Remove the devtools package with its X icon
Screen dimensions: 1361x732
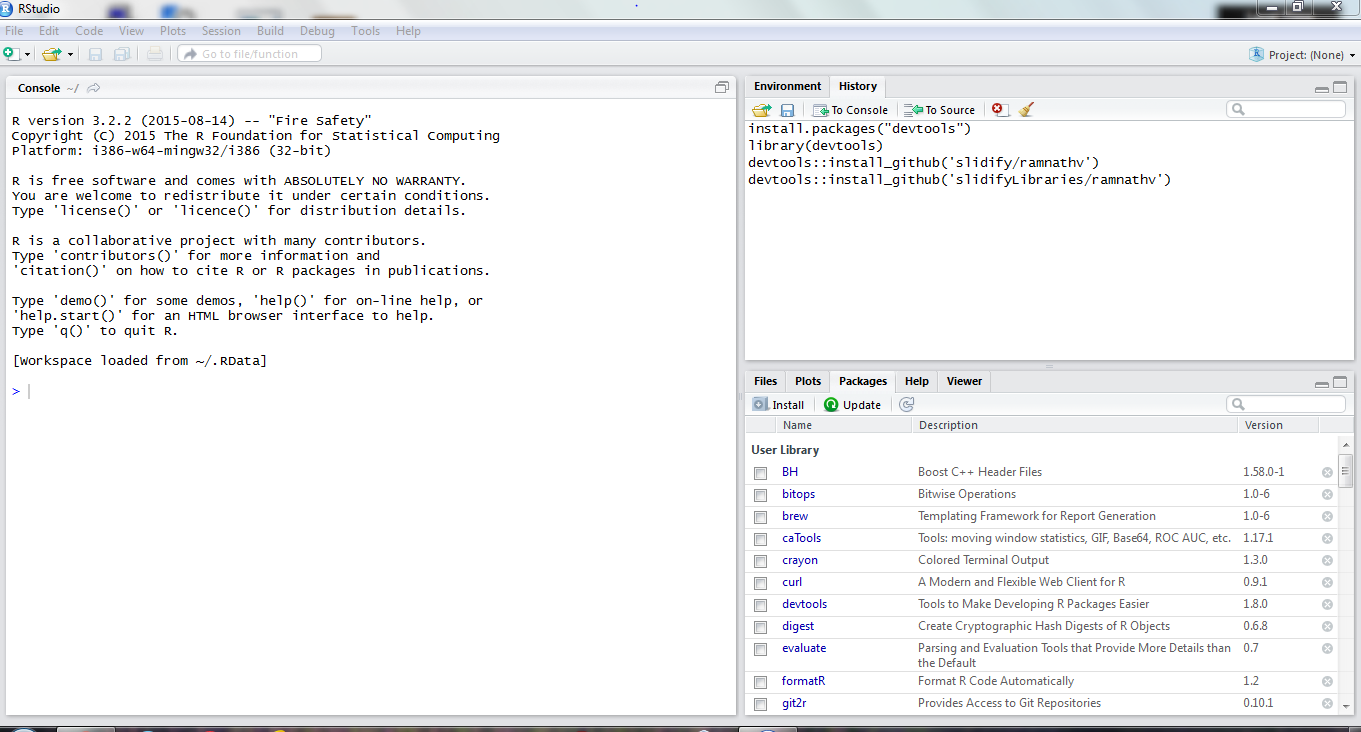tap(1327, 605)
